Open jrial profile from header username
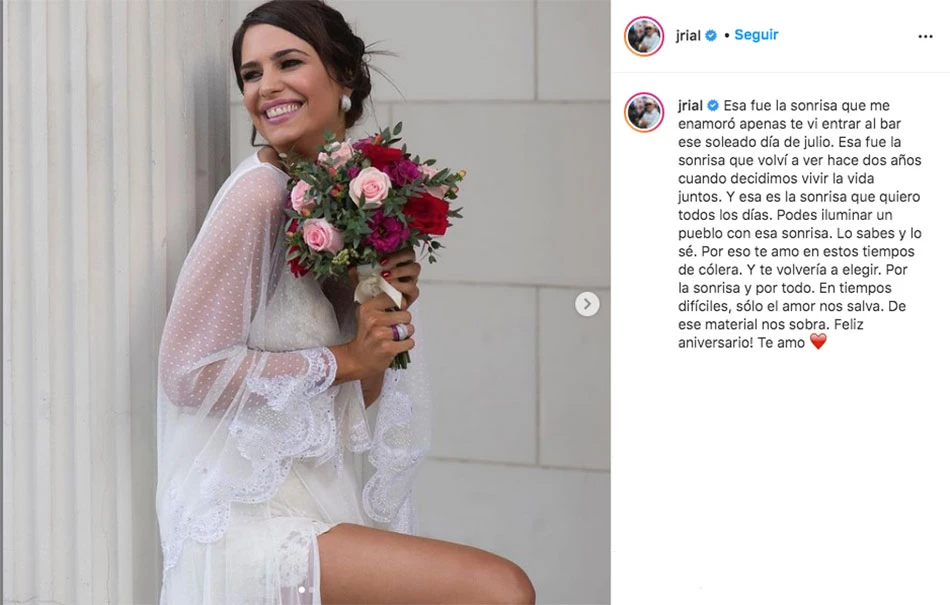The height and width of the screenshot is (605, 950). click(x=688, y=35)
